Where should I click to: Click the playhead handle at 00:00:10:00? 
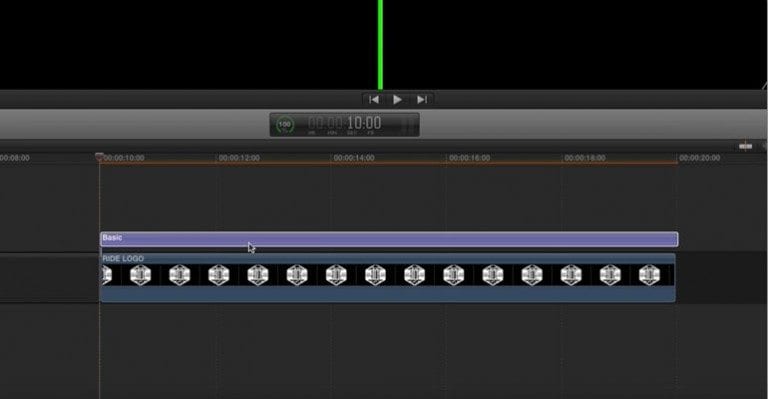99,157
